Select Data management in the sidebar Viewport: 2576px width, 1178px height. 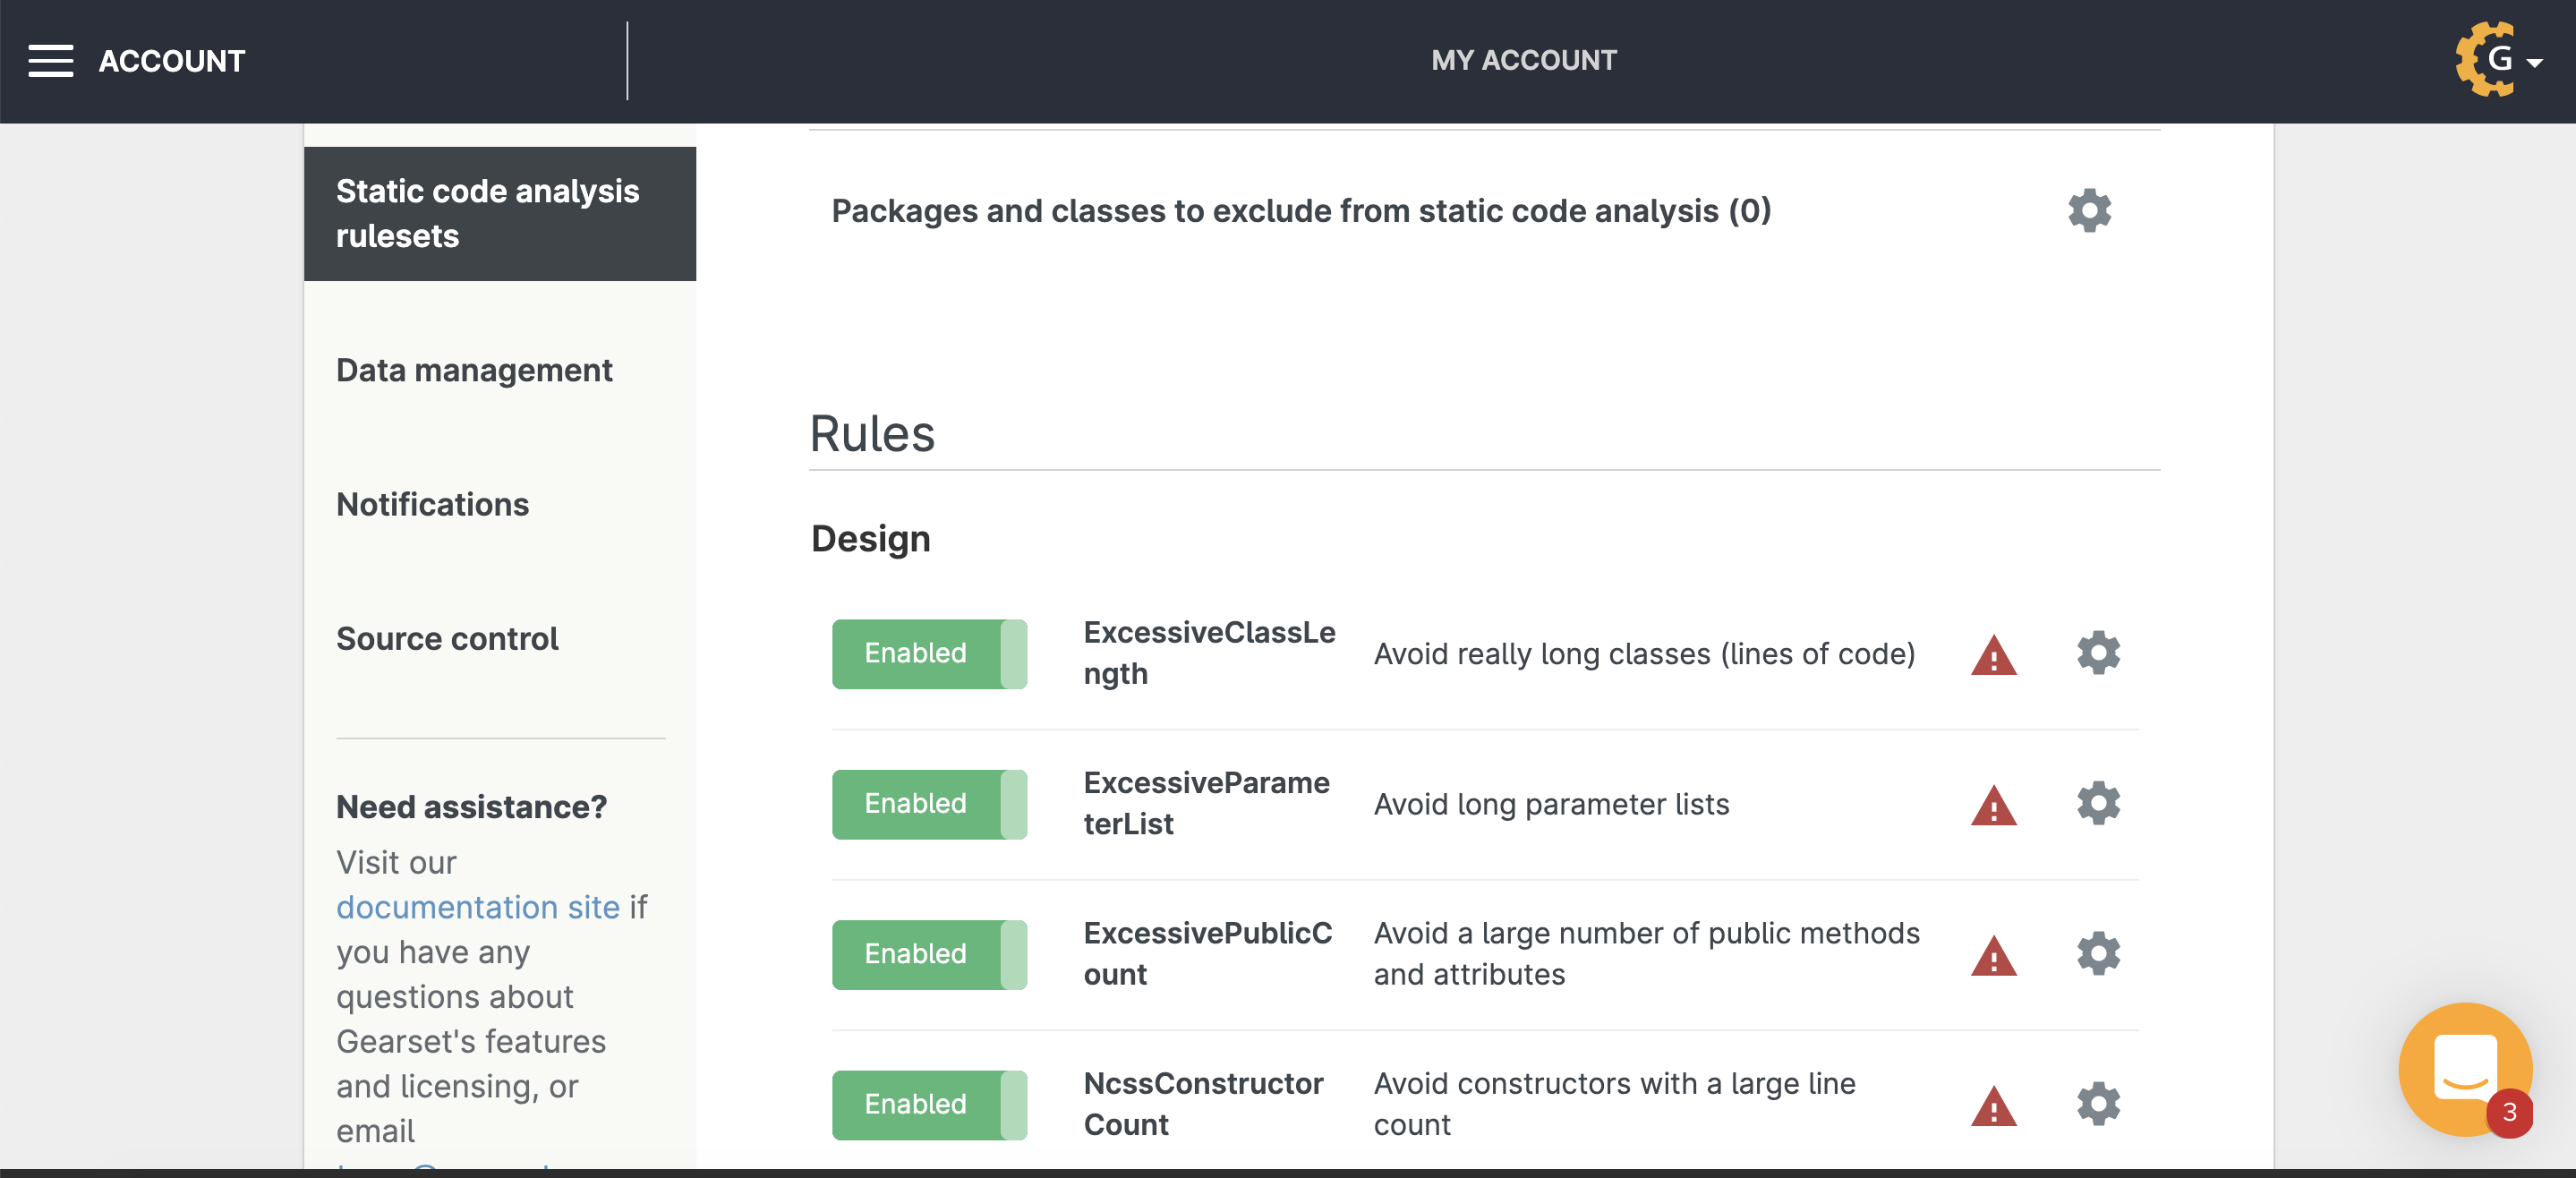[x=474, y=371]
